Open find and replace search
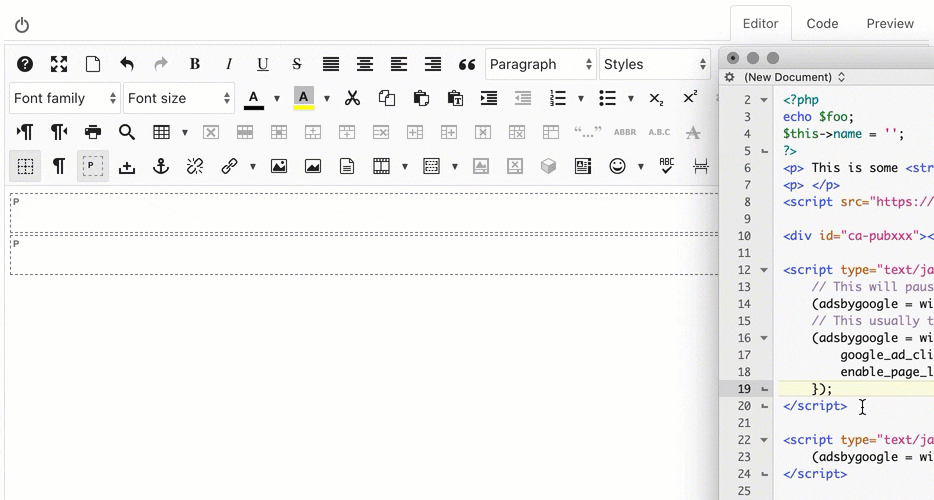 127,132
